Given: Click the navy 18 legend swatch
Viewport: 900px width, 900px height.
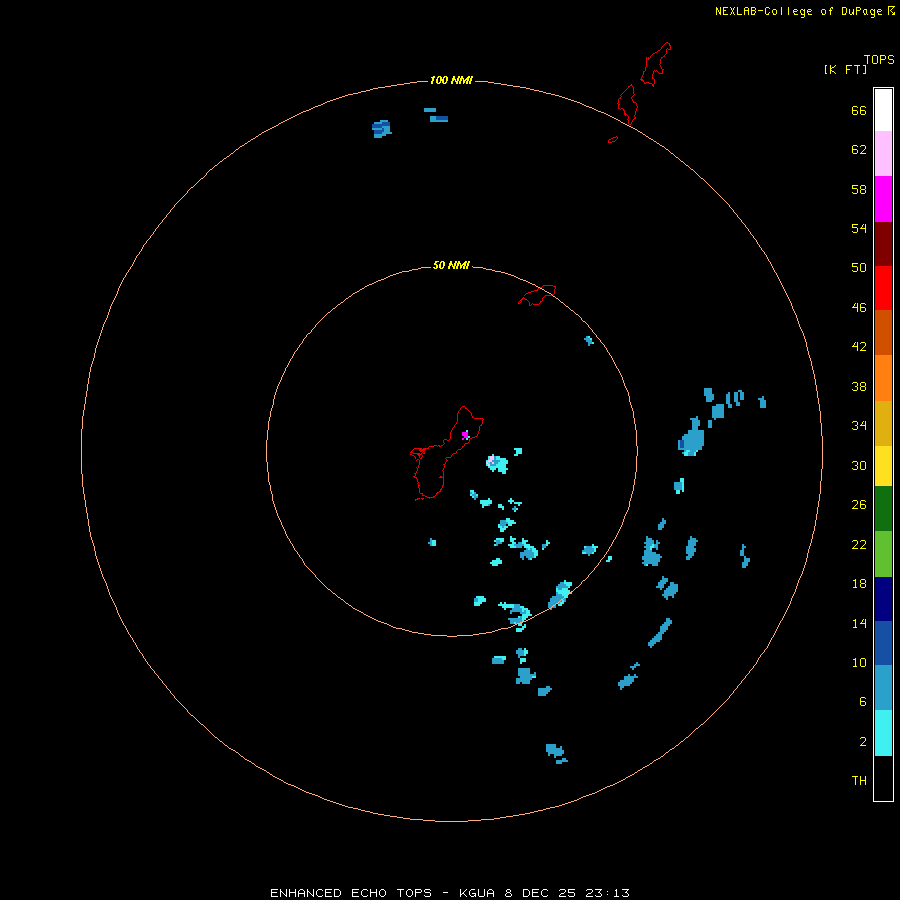Looking at the screenshot, I should (x=883, y=599).
